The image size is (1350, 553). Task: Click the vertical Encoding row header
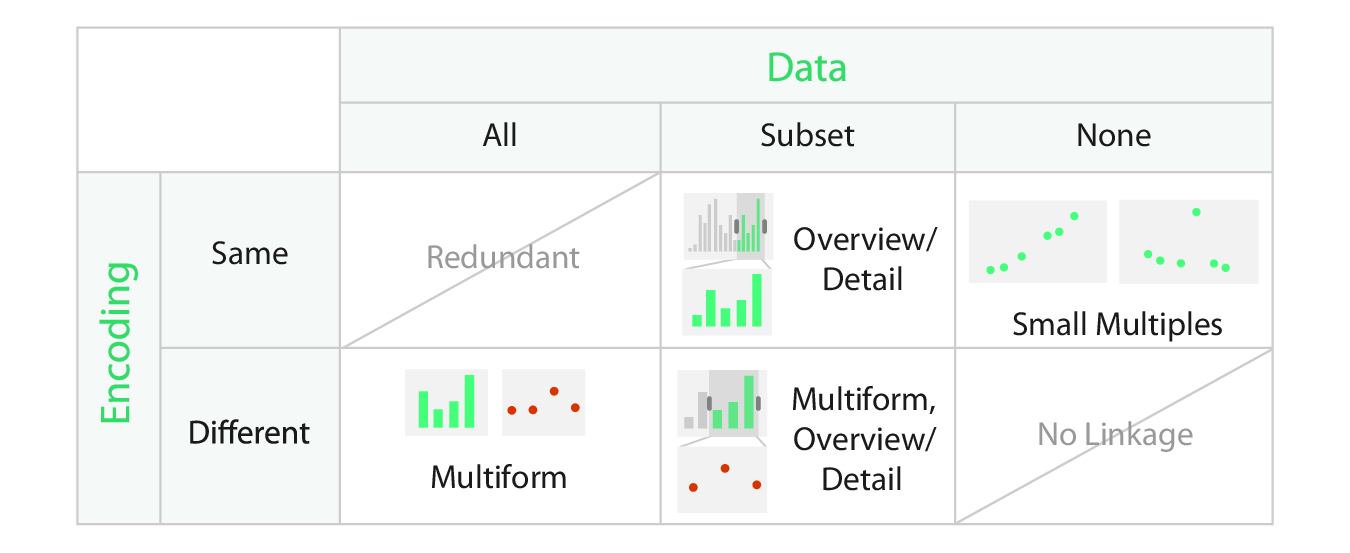click(118, 344)
